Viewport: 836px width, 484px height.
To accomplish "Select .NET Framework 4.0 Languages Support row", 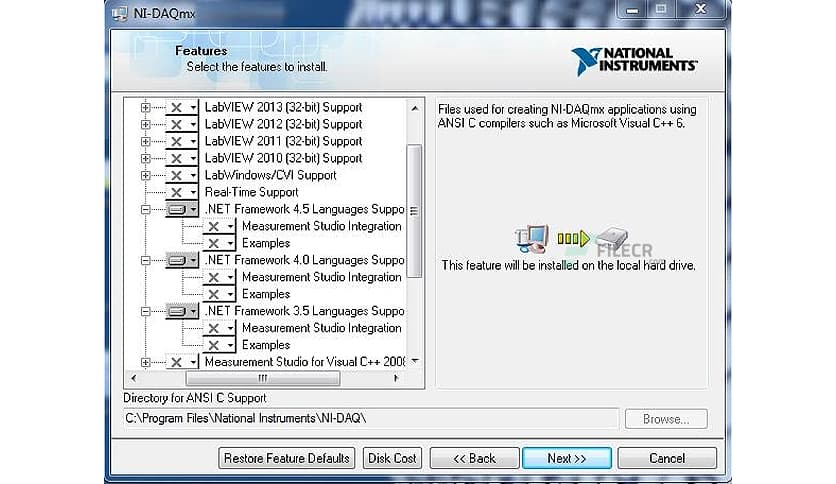I will (304, 260).
